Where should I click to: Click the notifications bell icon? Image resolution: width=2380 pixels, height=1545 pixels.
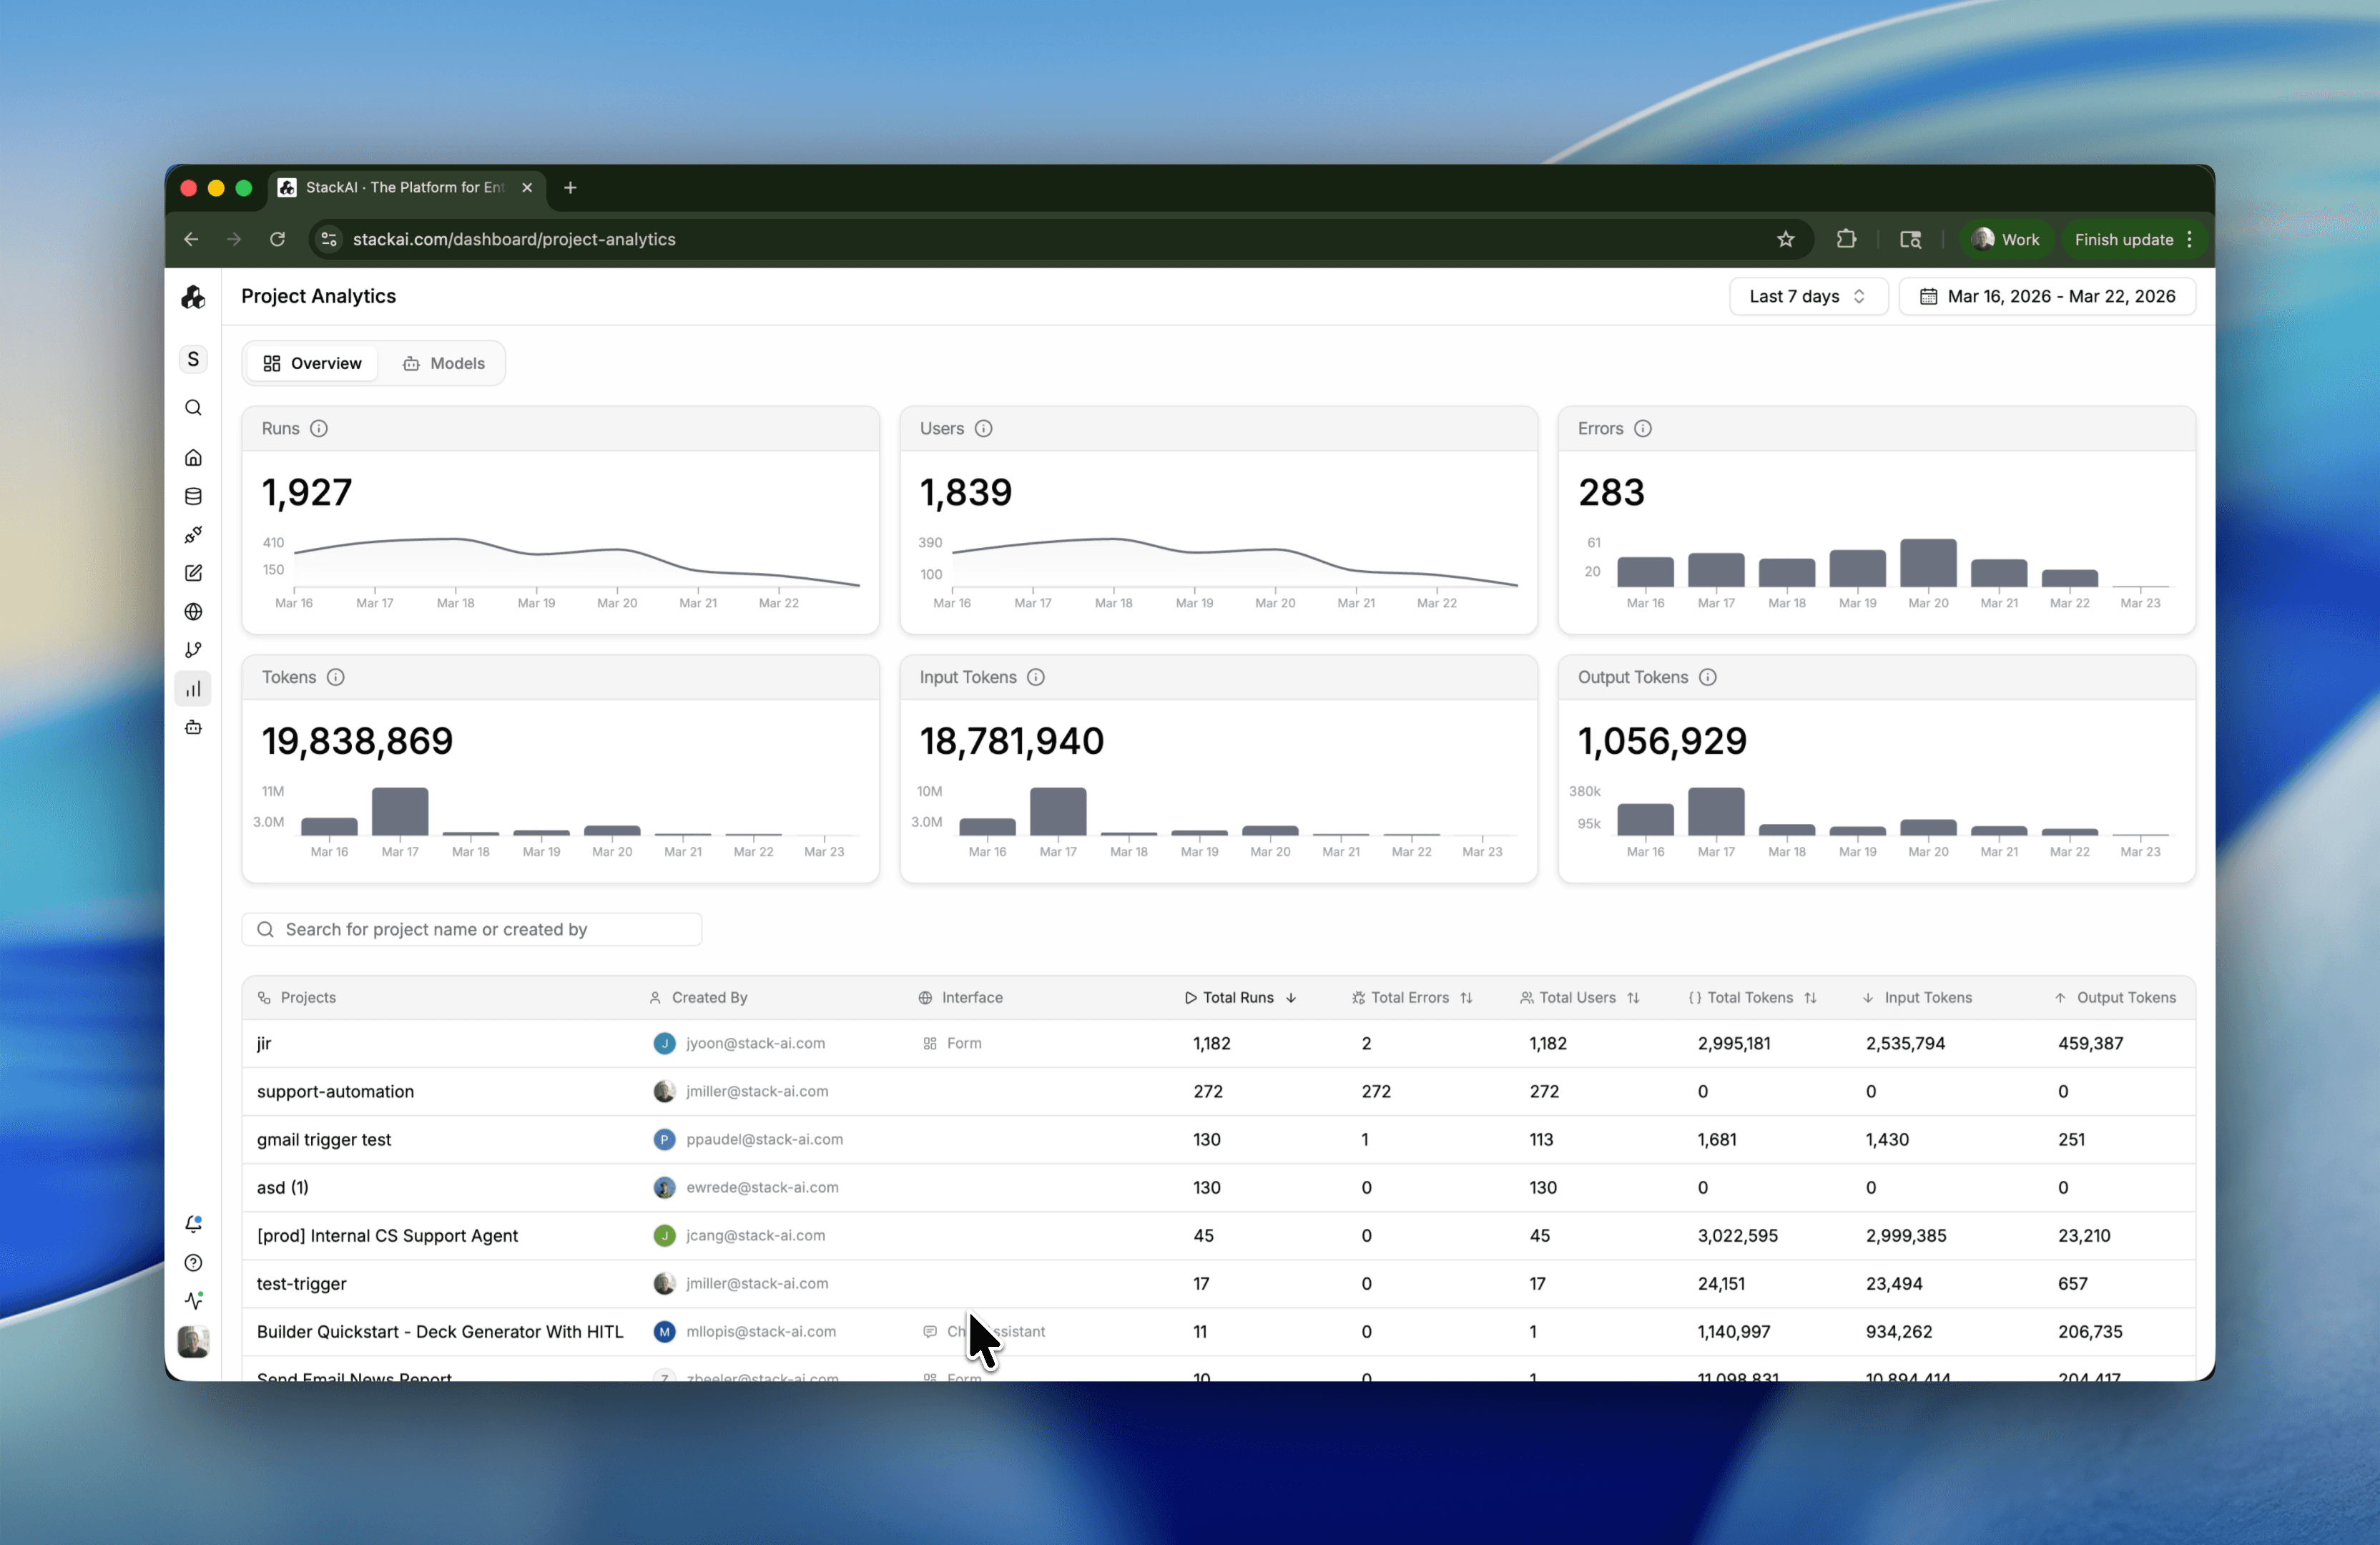coord(193,1224)
